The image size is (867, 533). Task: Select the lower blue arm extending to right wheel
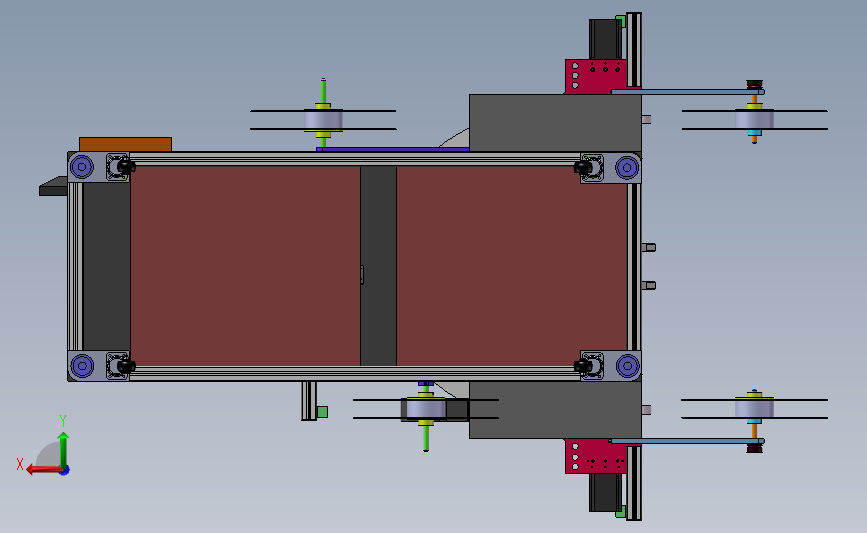tap(688, 441)
